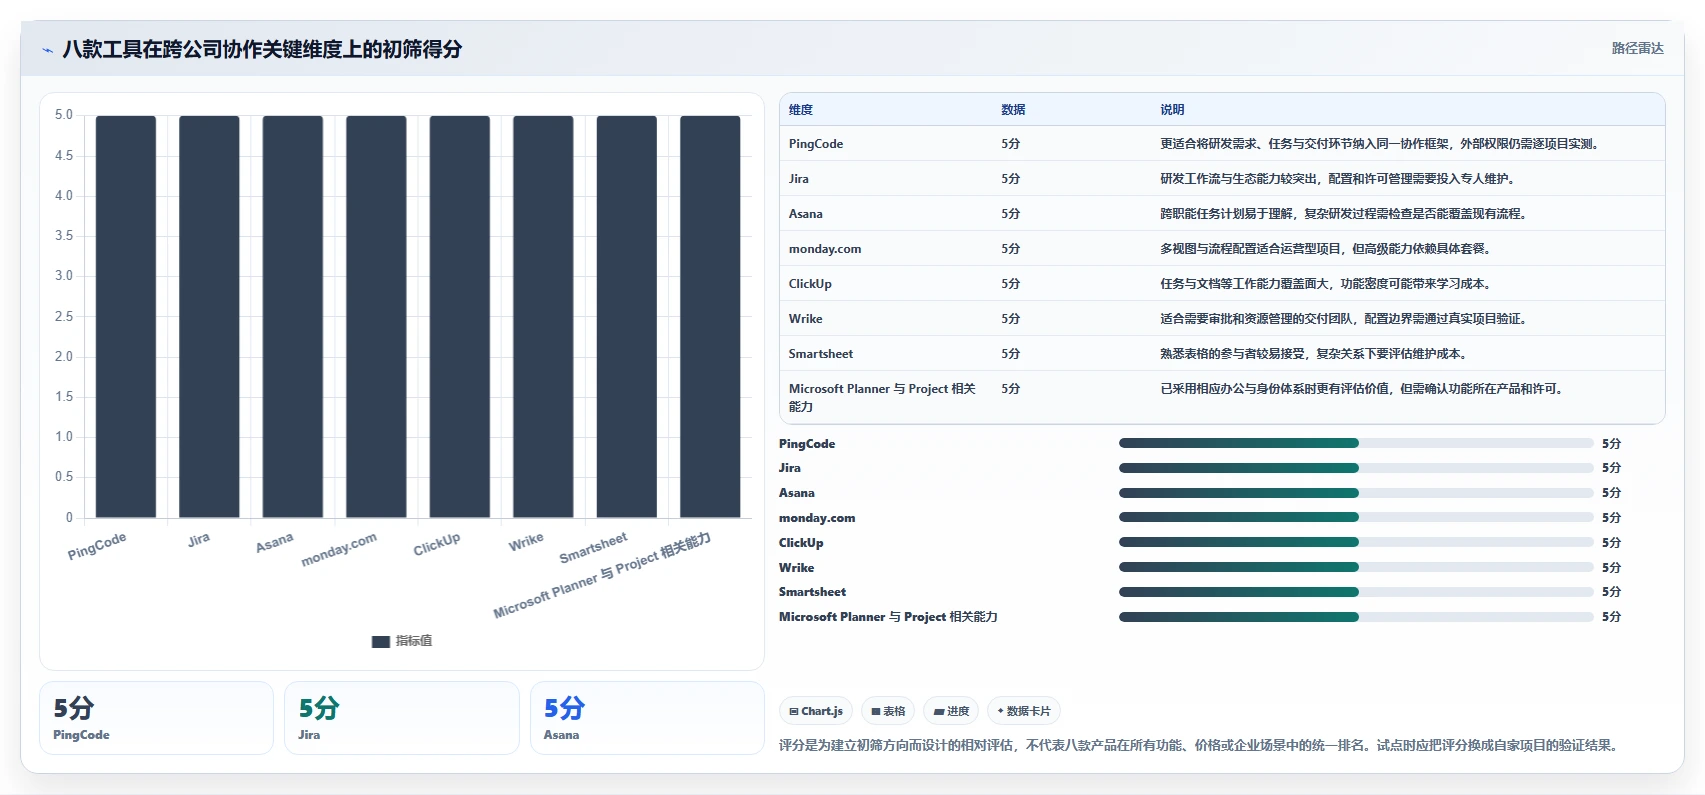Click the monday.com progress bar
The image size is (1705, 795).
point(1356,518)
